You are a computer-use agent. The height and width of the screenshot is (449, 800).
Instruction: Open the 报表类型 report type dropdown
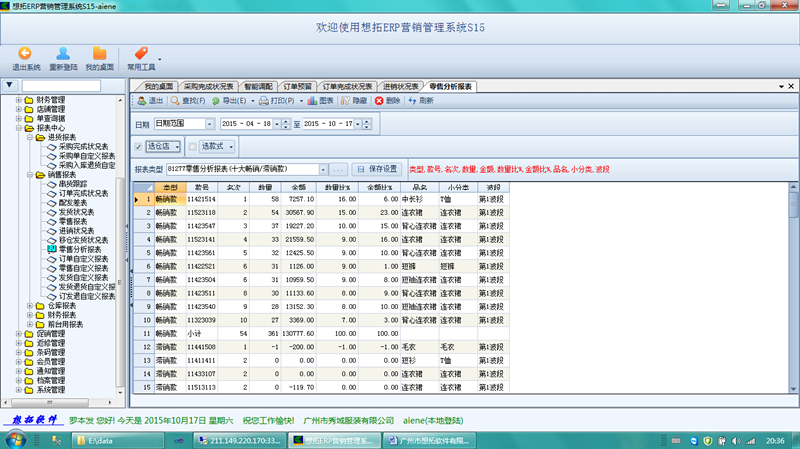point(323,169)
